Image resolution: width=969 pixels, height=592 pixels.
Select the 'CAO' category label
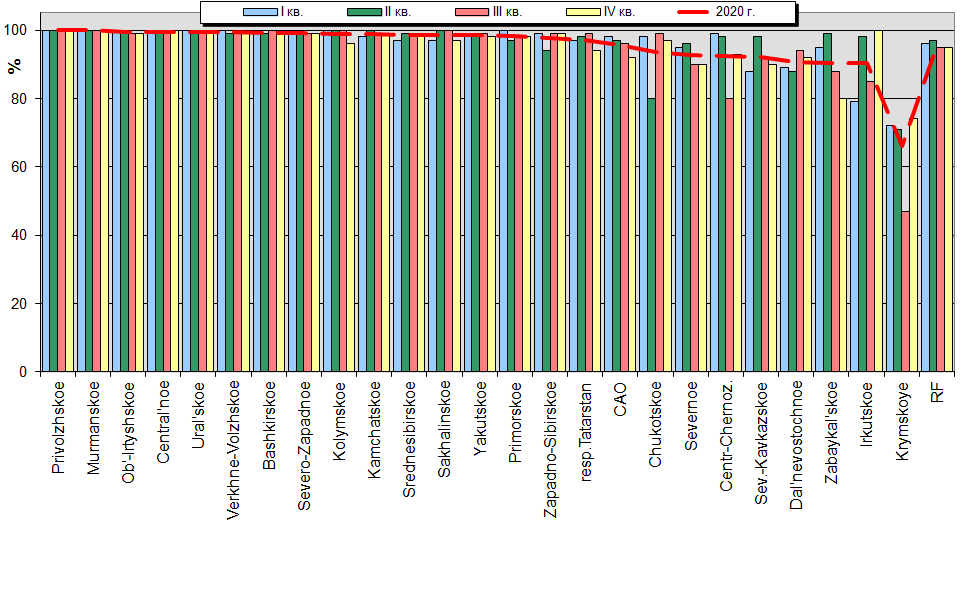(x=620, y=399)
